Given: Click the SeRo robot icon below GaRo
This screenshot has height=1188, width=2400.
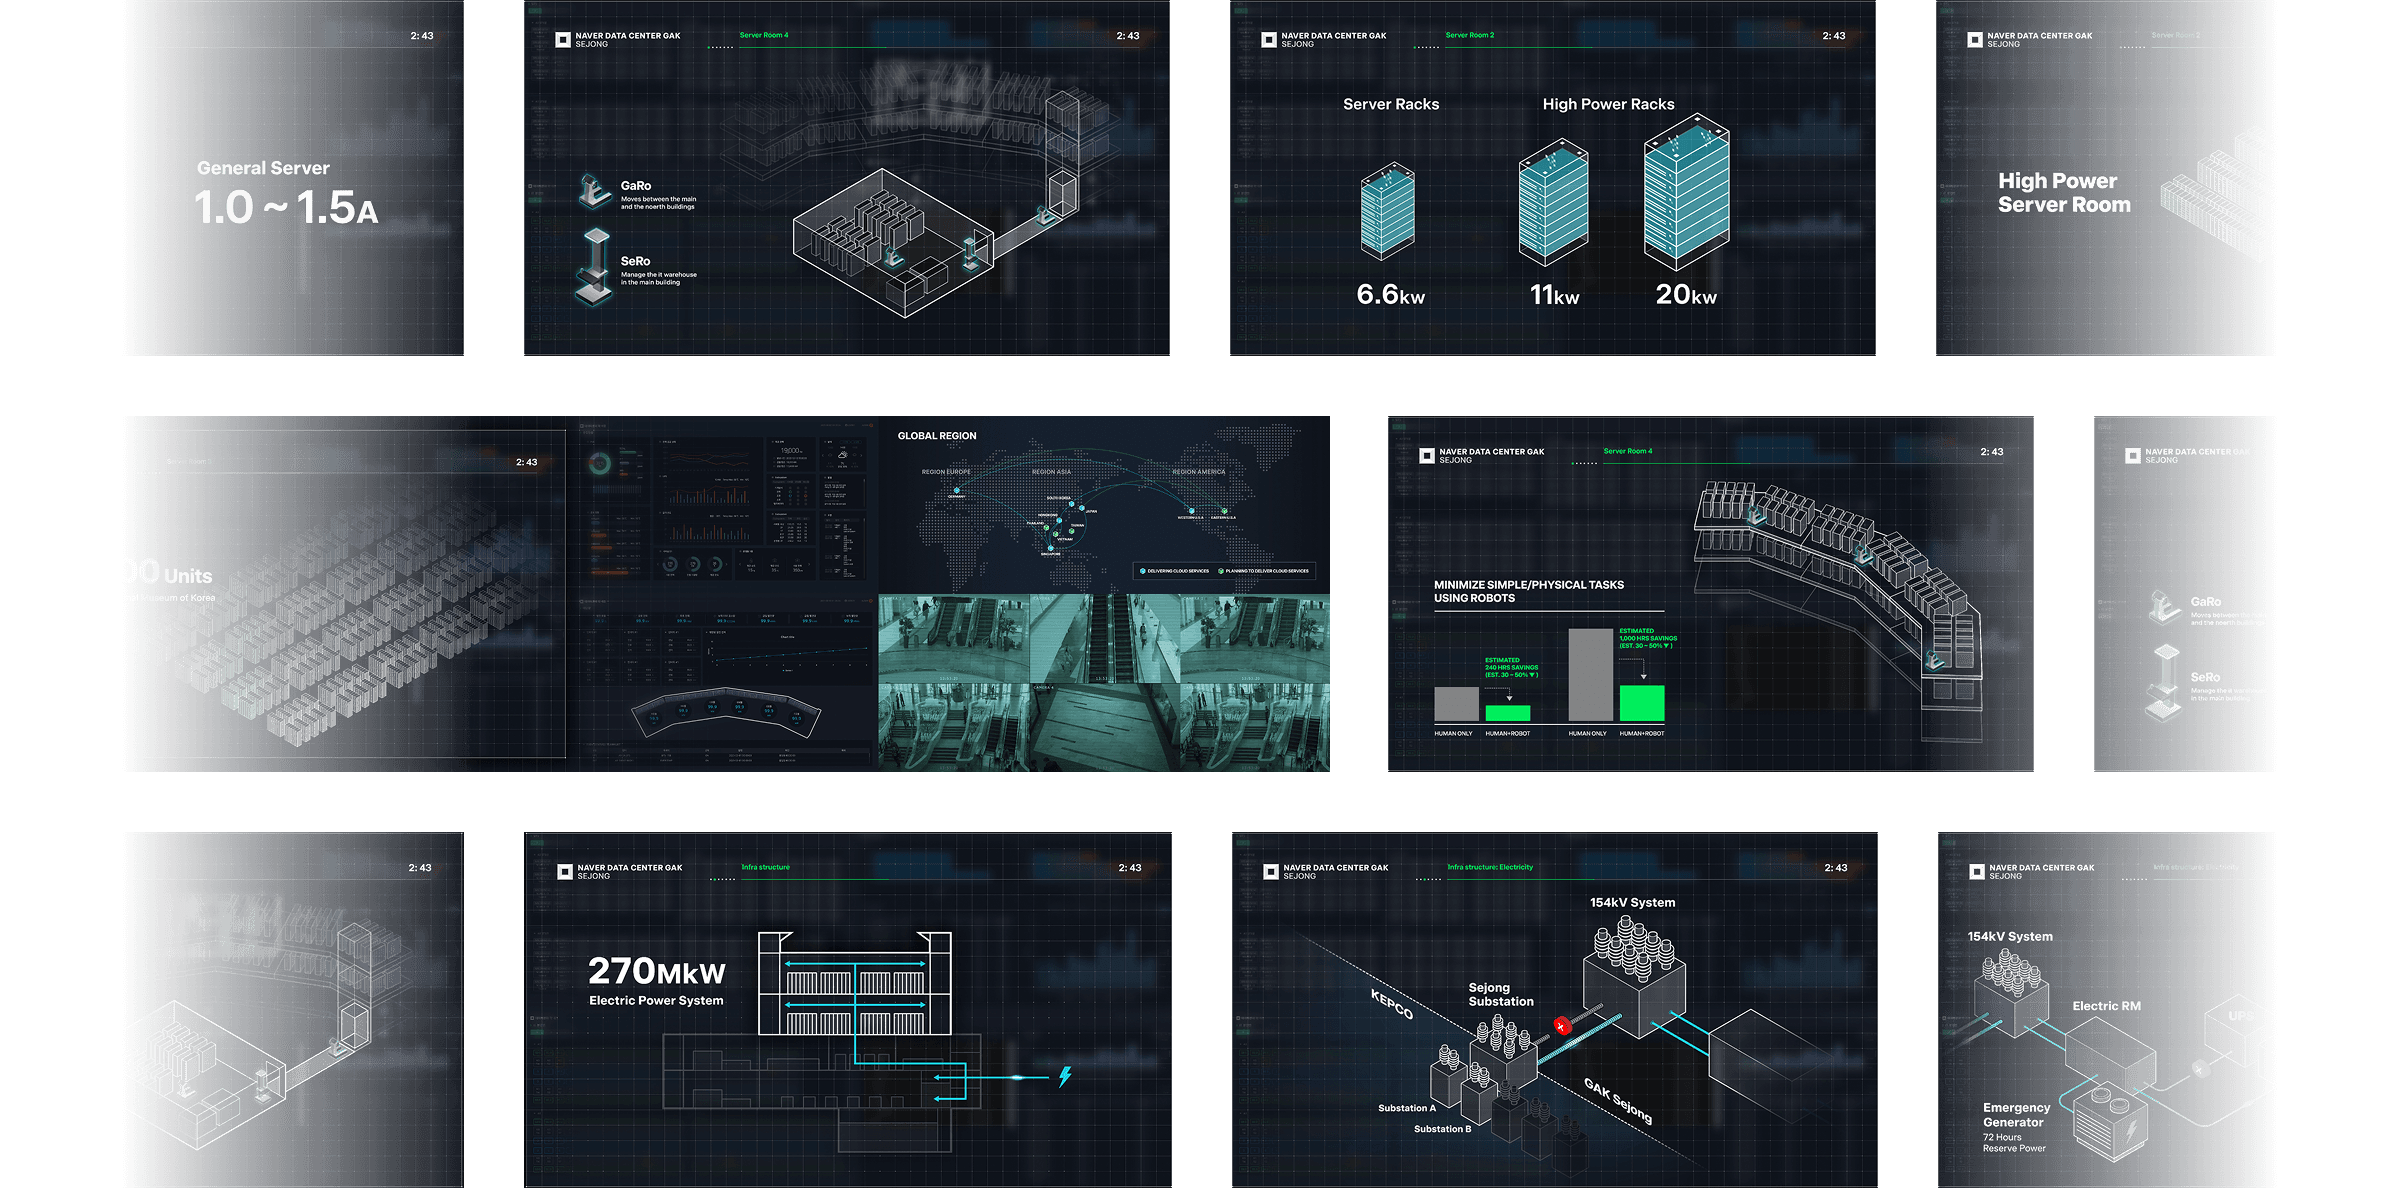Looking at the screenshot, I should pyautogui.click(x=595, y=265).
